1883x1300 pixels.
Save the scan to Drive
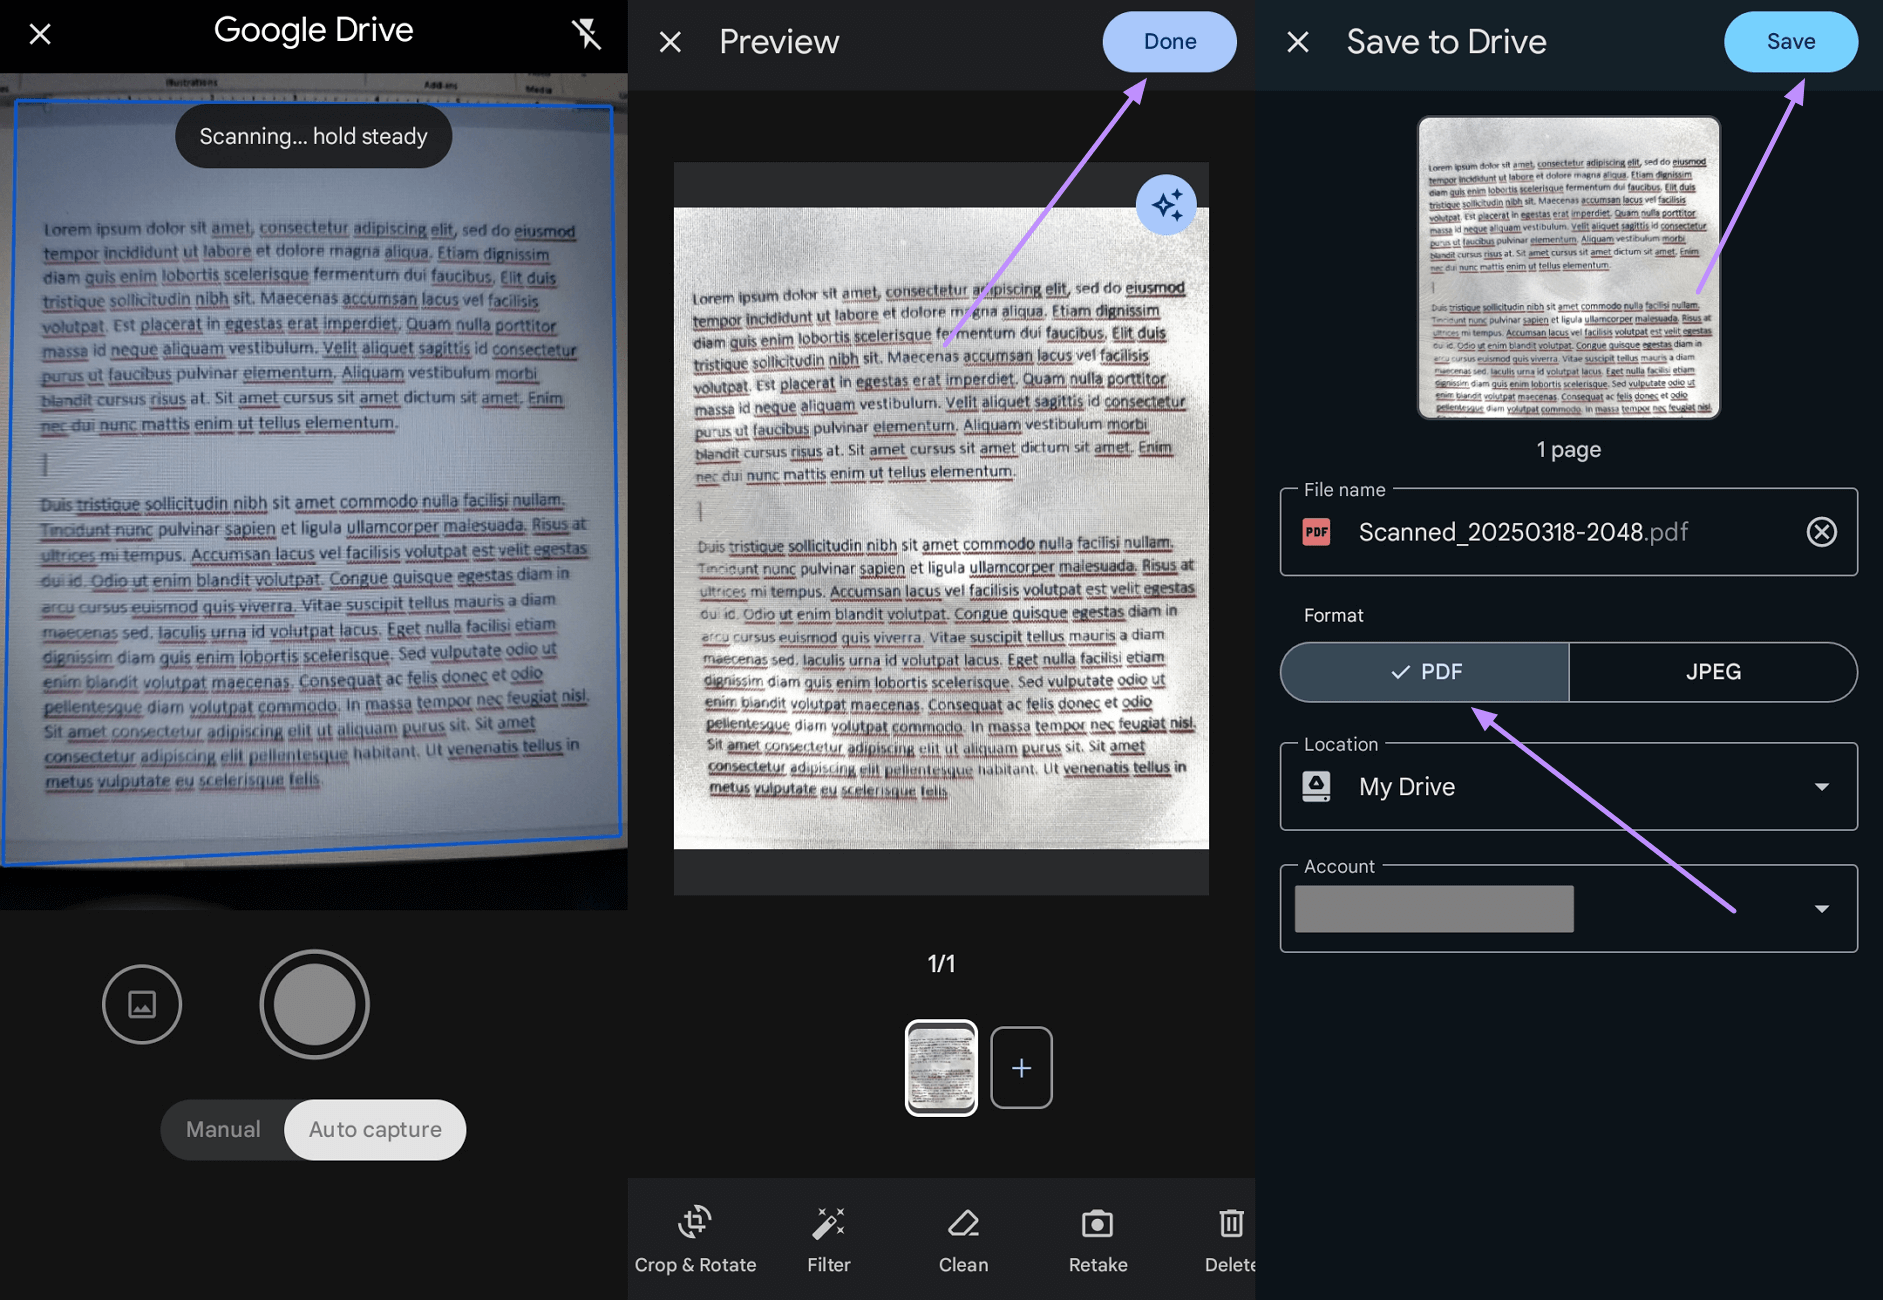[x=1789, y=41]
